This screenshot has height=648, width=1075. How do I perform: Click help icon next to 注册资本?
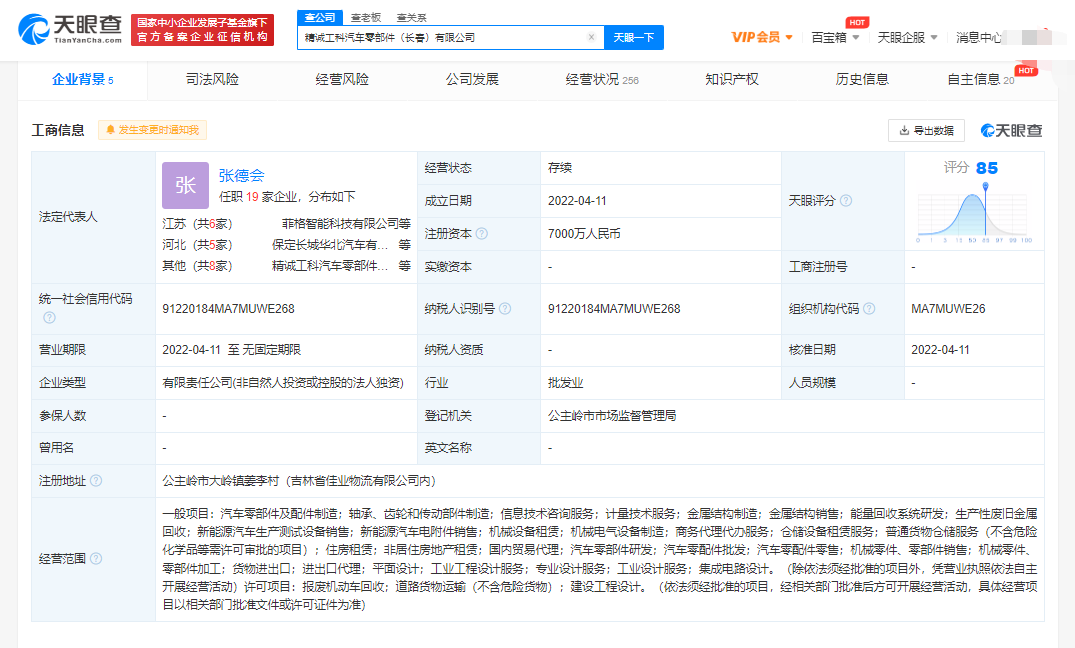click(x=482, y=233)
